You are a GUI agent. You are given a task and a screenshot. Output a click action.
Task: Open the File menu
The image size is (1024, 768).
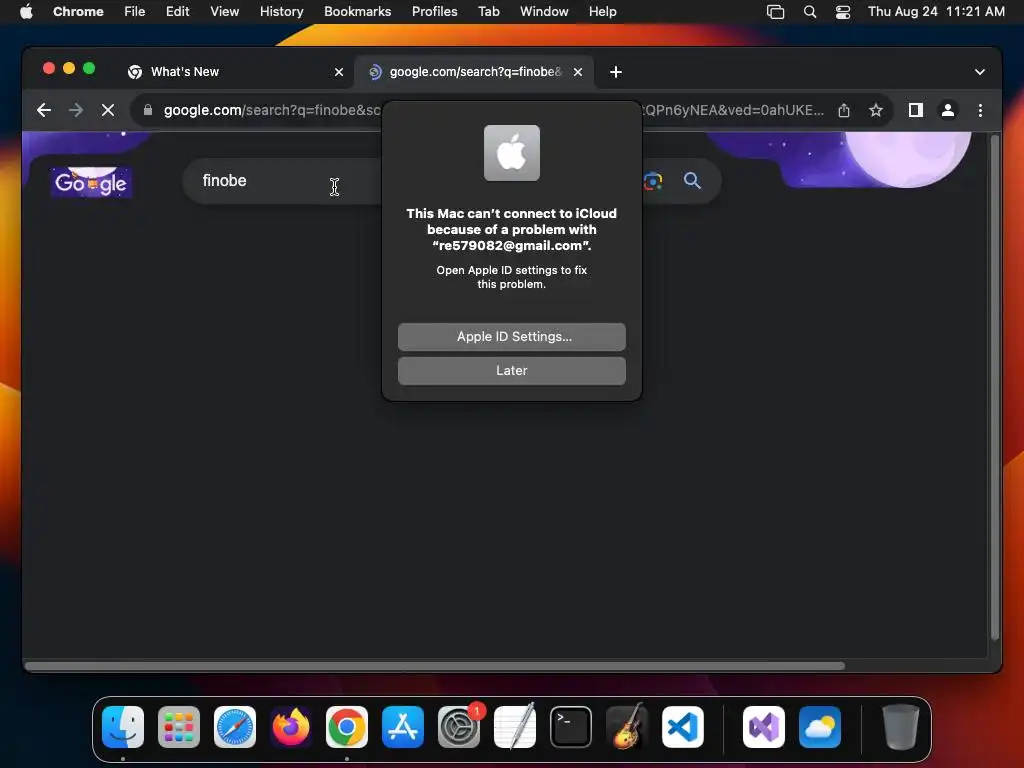point(135,11)
